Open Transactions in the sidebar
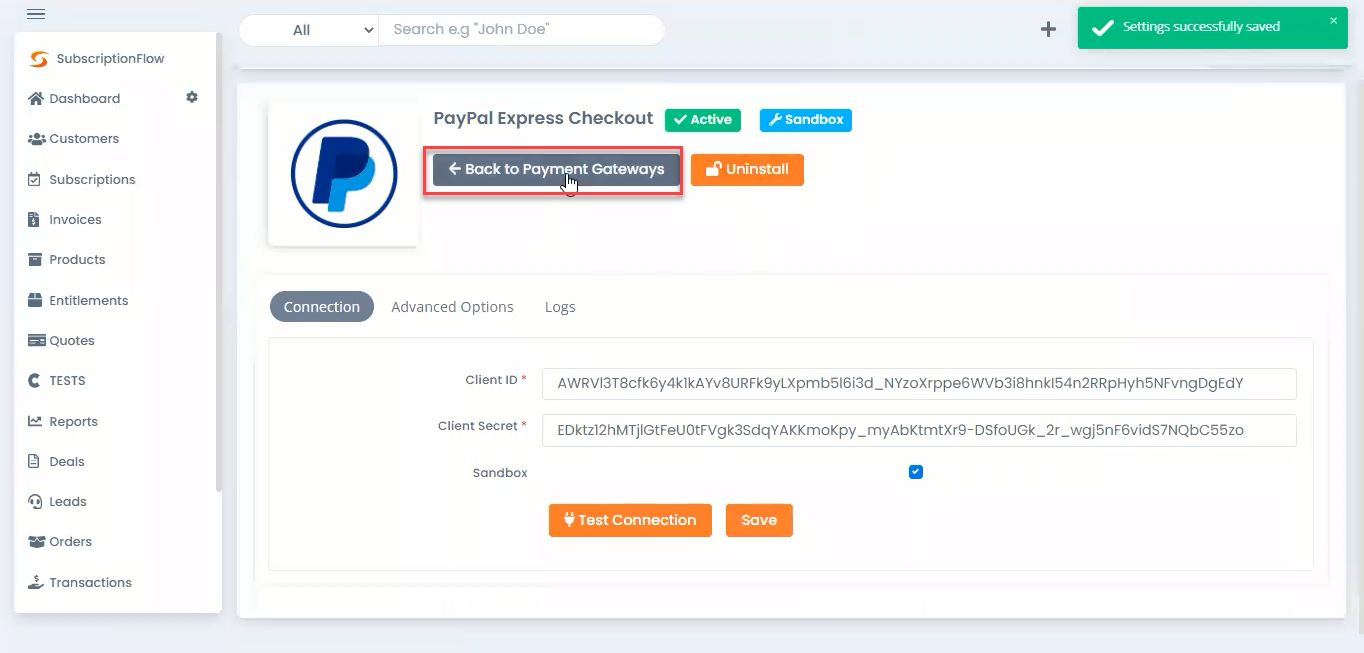 91,583
